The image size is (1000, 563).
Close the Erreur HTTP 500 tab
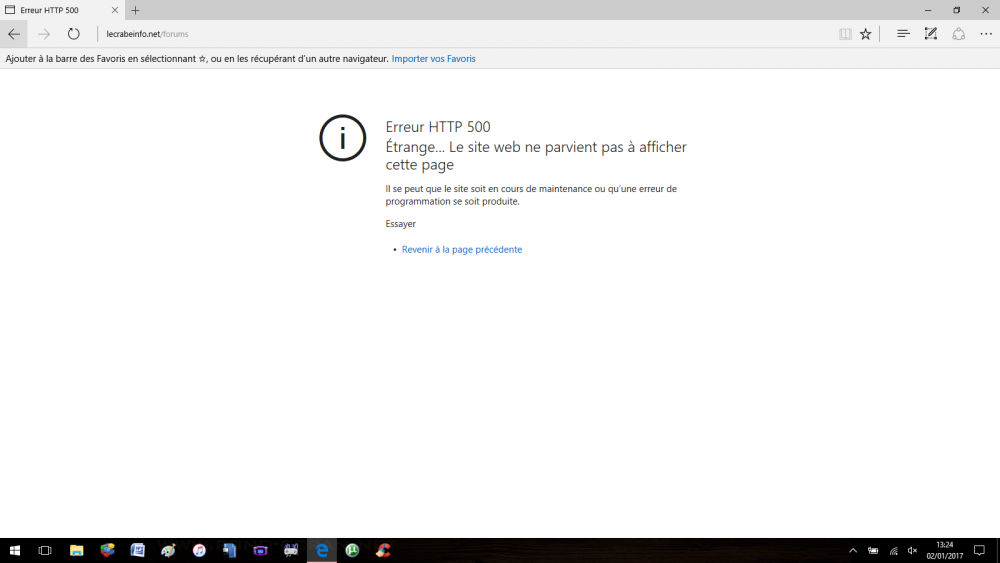[115, 10]
